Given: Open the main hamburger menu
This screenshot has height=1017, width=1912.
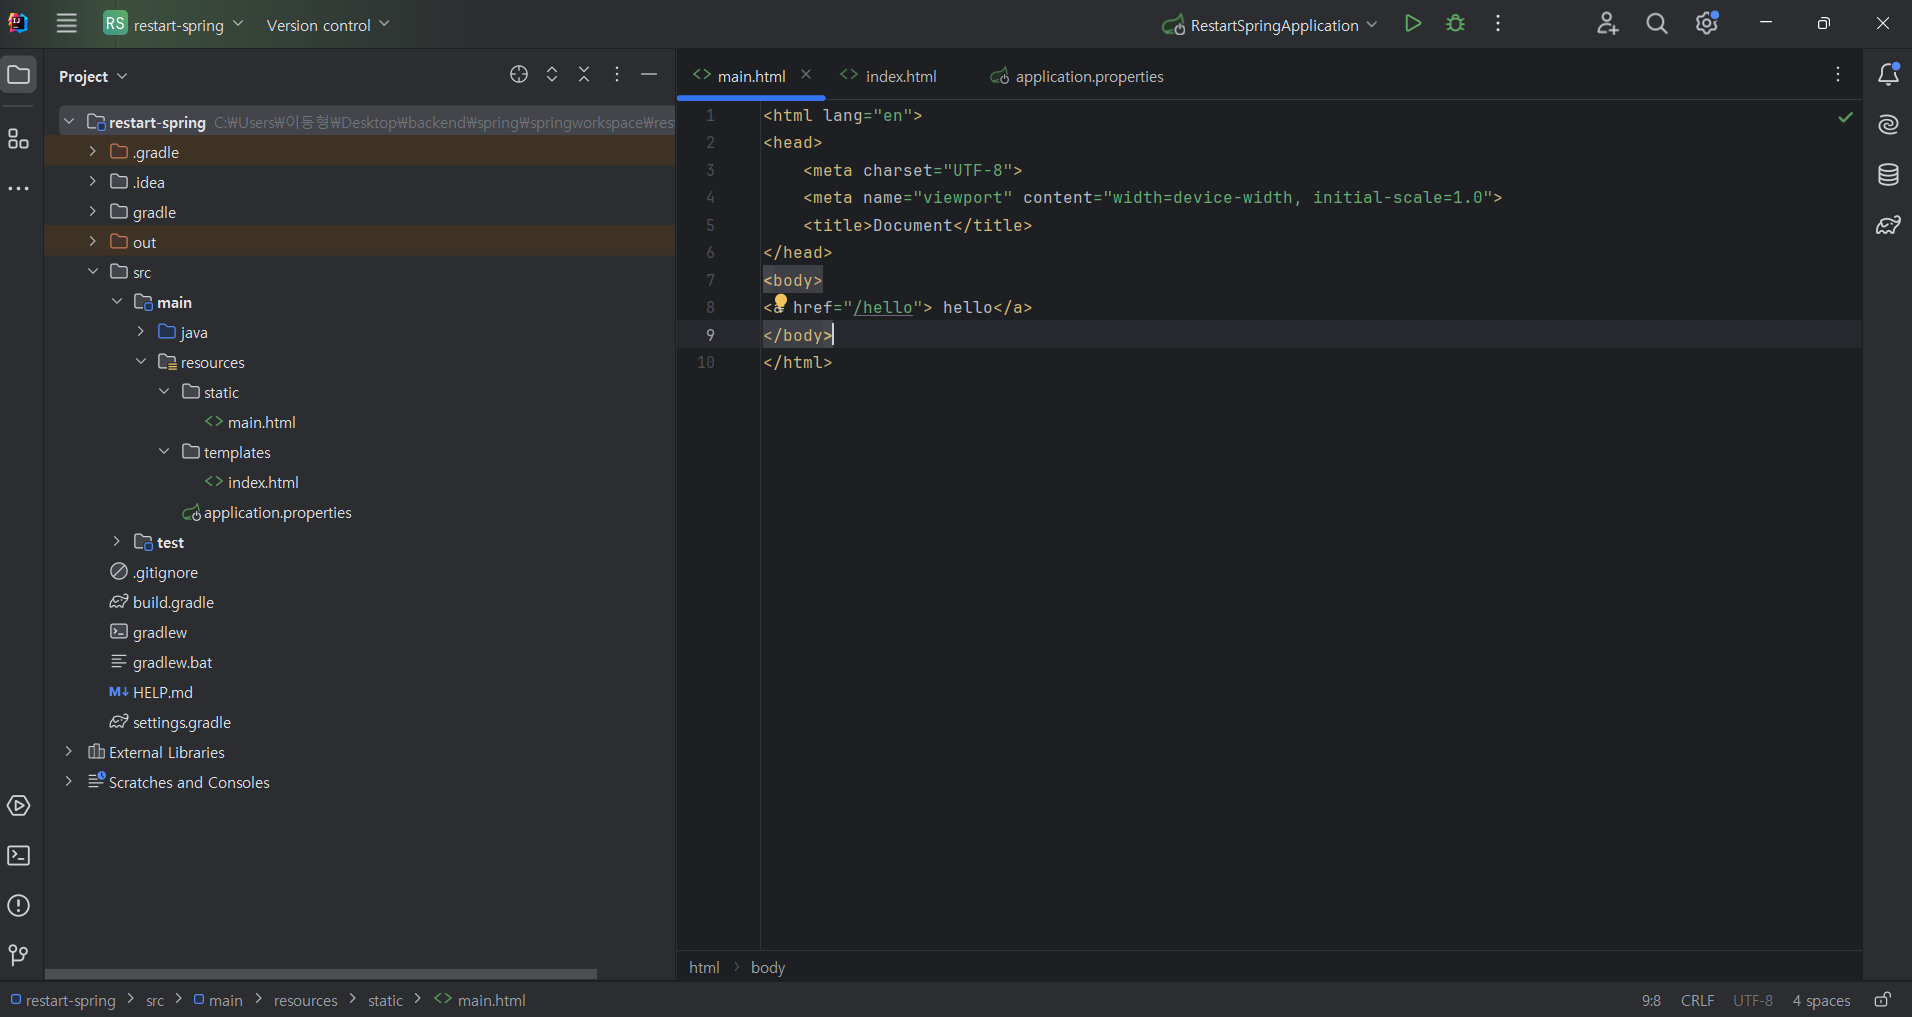Looking at the screenshot, I should [67, 24].
